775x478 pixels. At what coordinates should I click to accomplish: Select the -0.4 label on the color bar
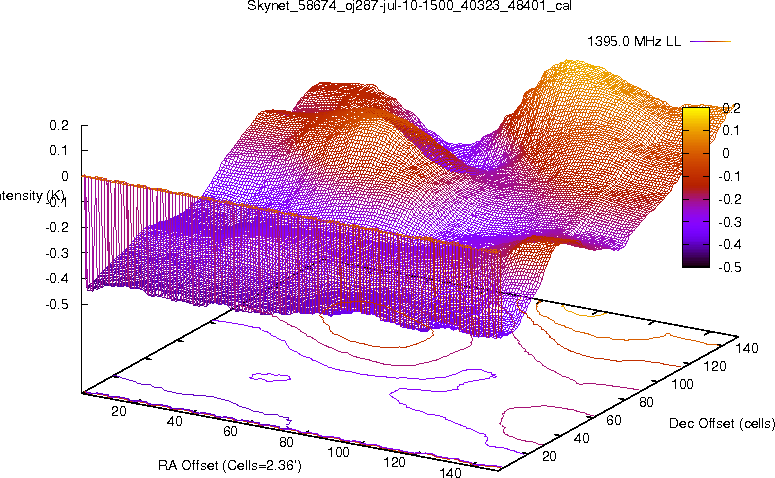coord(729,244)
